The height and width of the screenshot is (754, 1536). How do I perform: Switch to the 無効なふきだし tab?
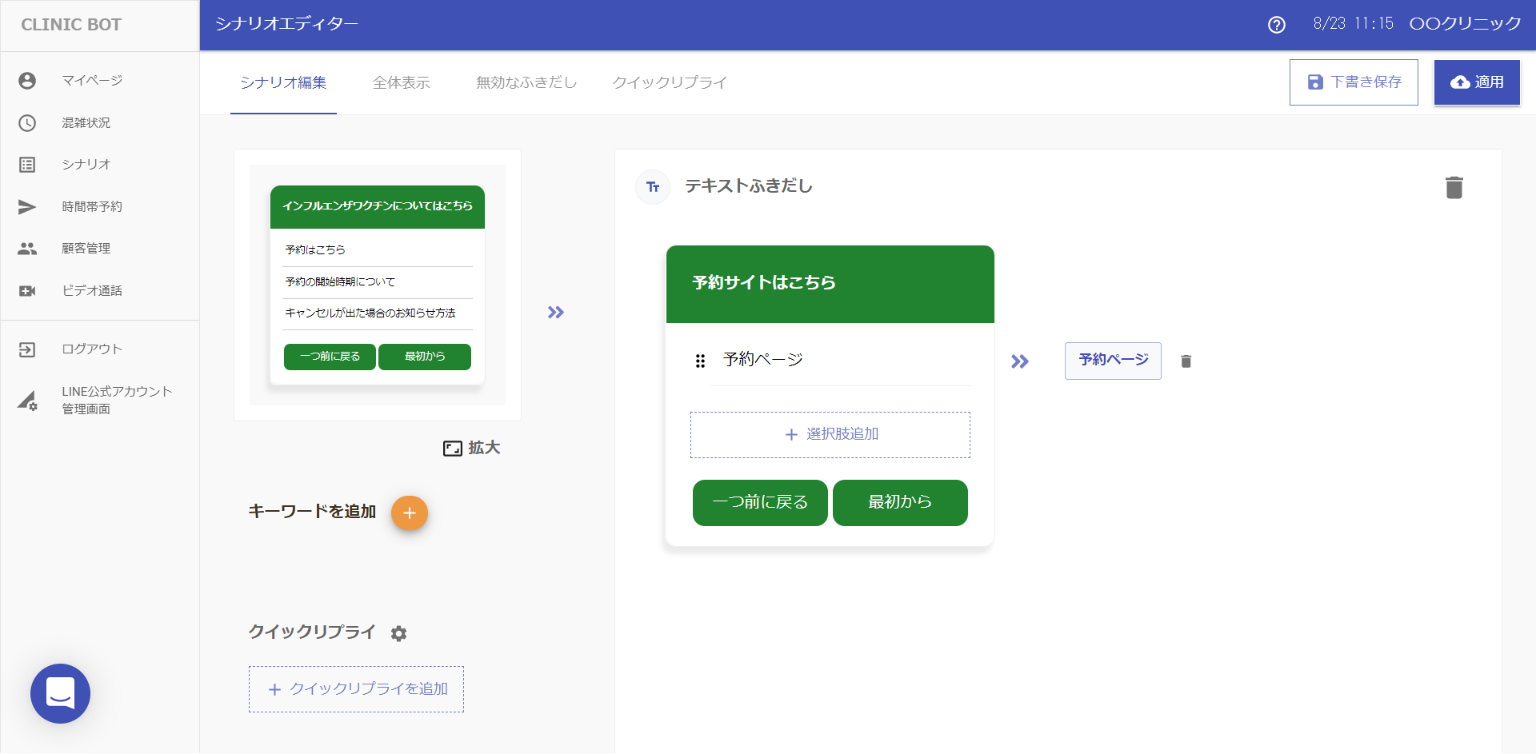pos(526,83)
